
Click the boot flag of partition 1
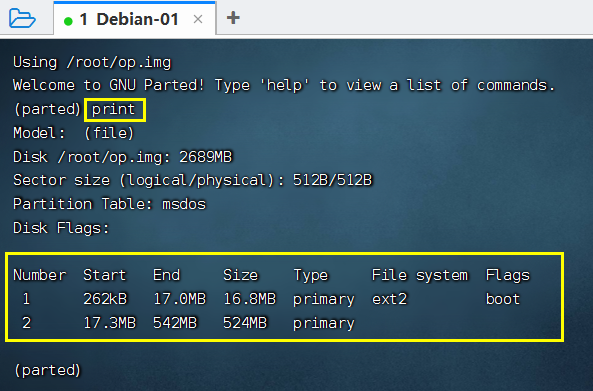click(503, 299)
